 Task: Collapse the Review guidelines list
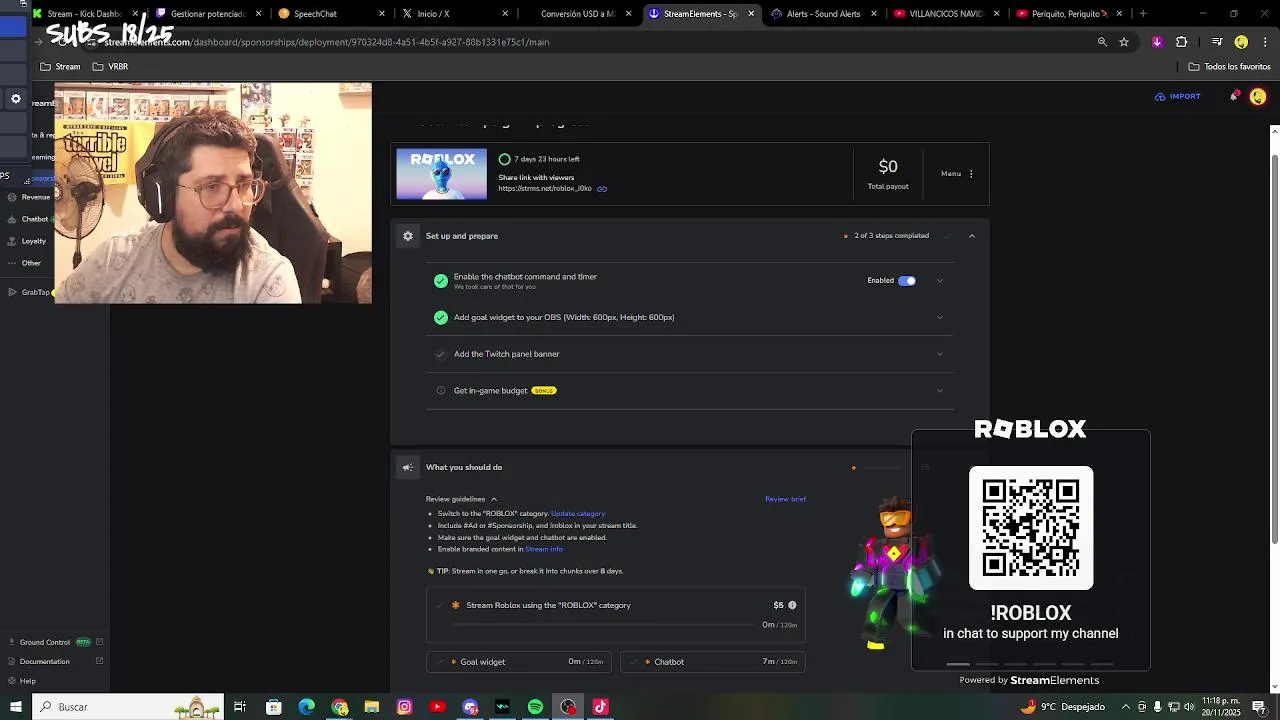point(494,499)
